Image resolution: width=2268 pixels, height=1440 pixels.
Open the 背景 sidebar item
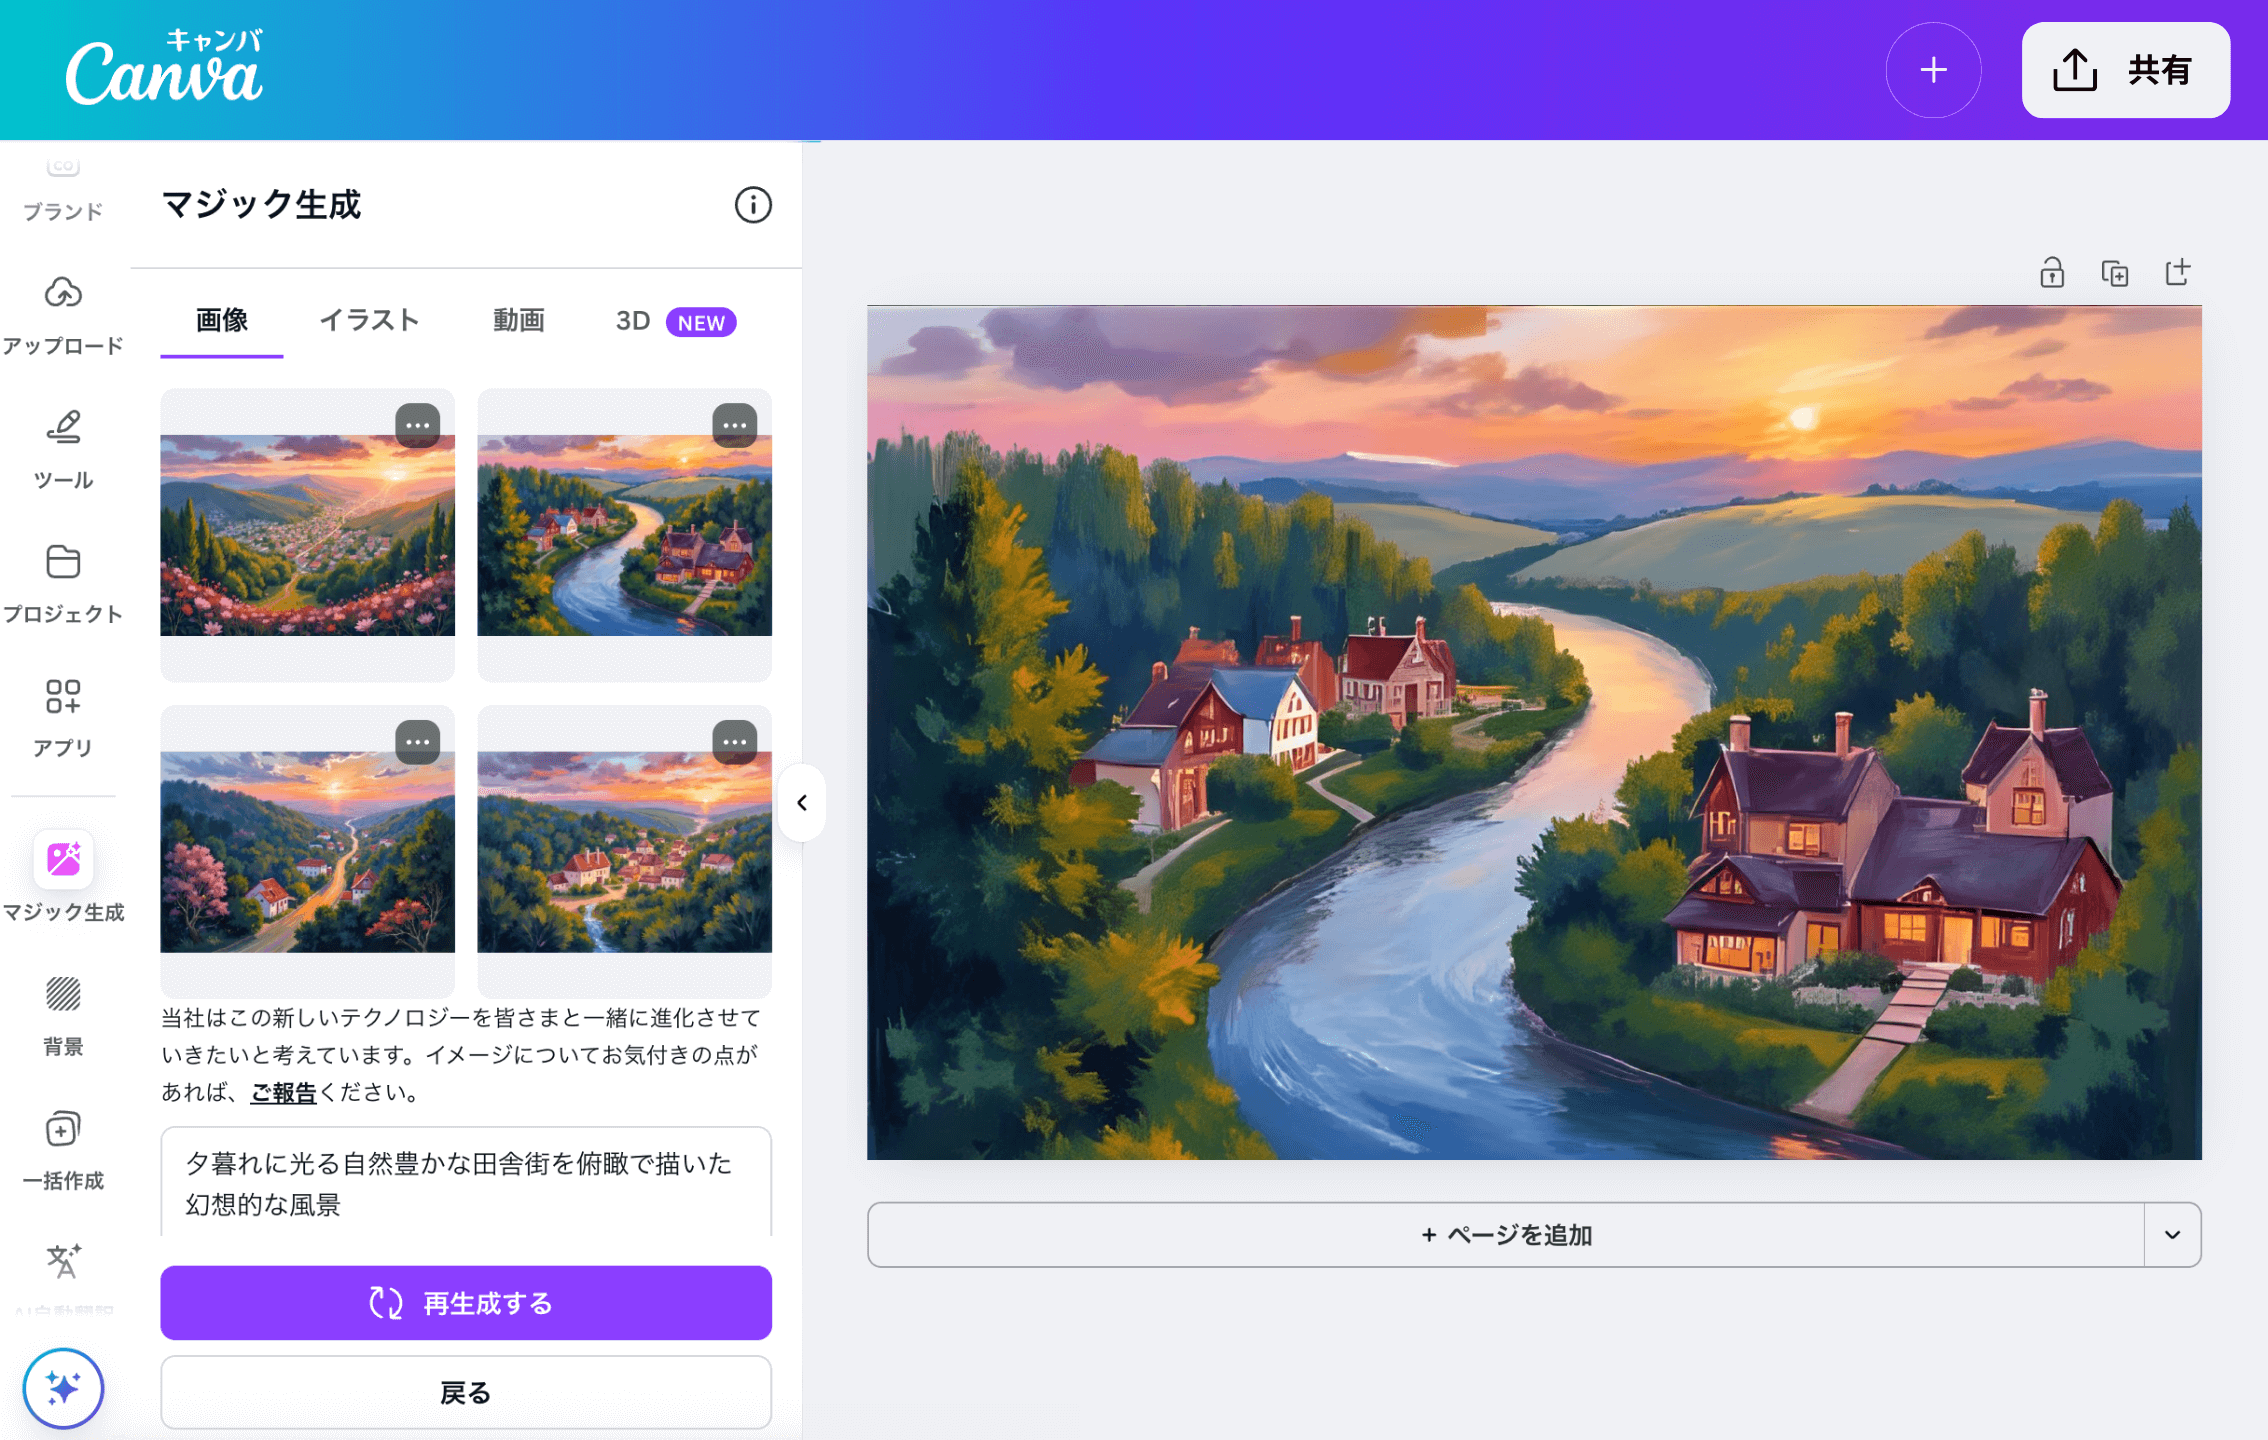coord(63,1016)
